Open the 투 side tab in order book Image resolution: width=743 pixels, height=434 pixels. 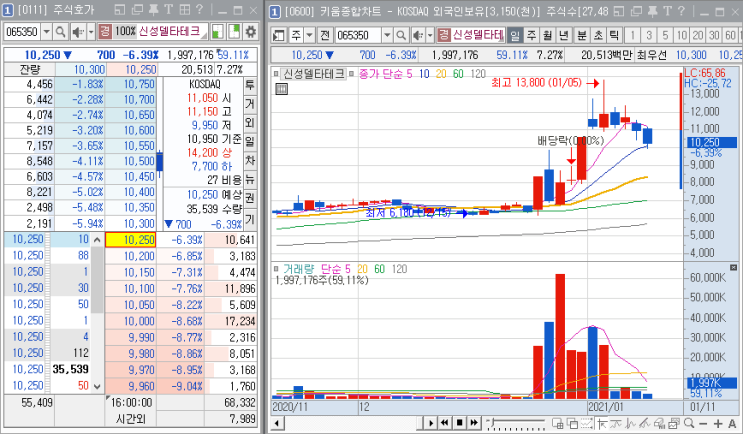pyautogui.click(x=250, y=85)
